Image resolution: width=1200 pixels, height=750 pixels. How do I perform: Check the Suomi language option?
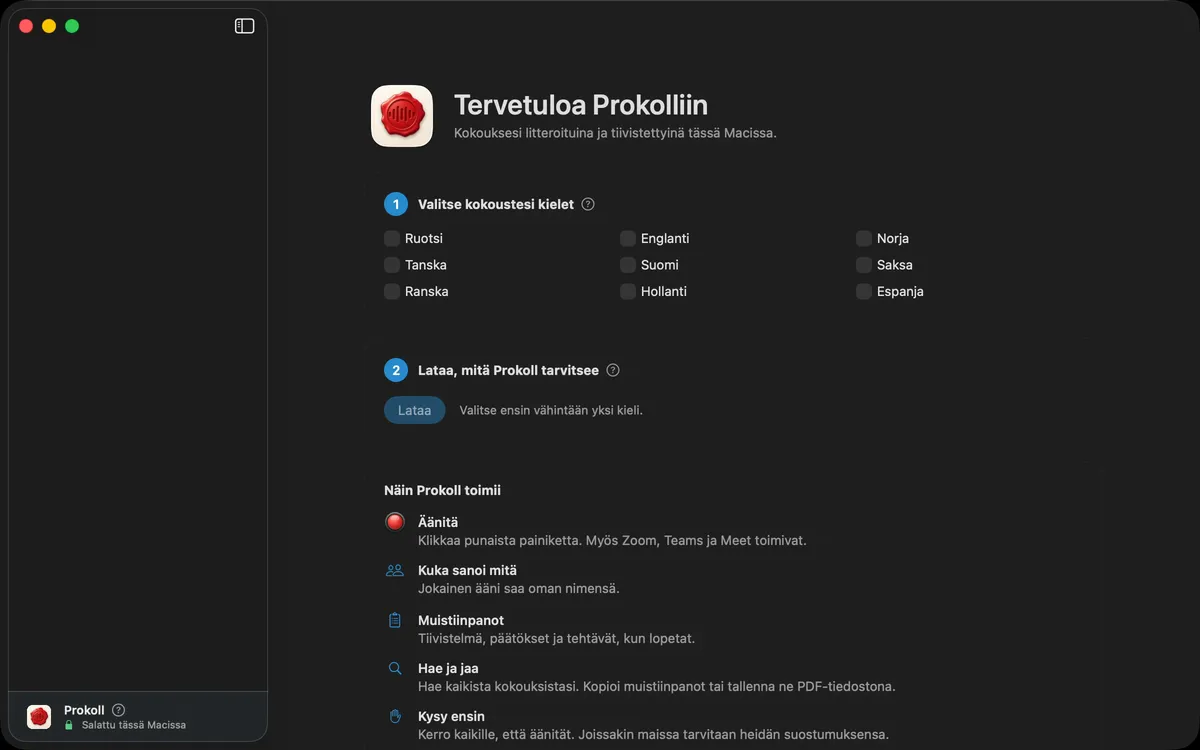[628, 265]
